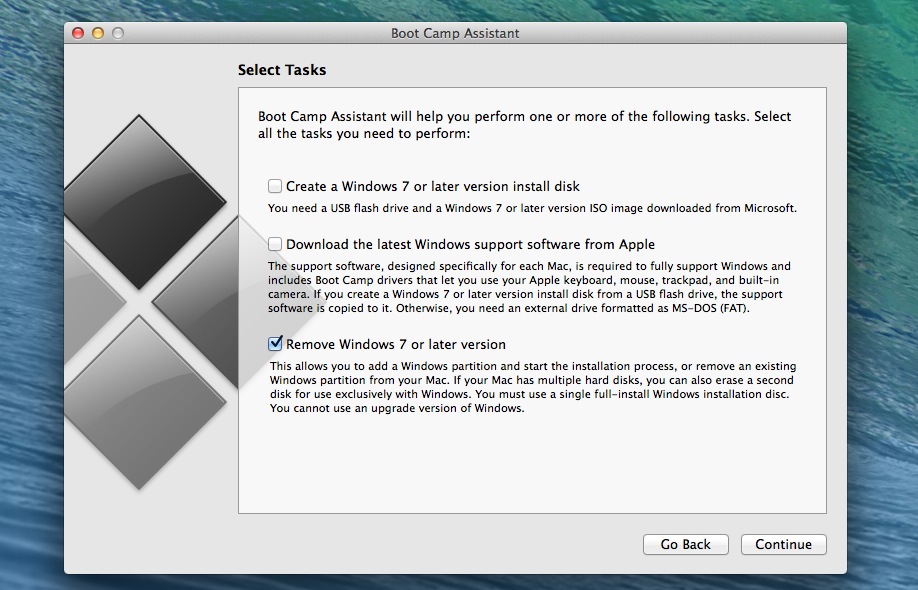918x590 pixels.
Task: Uncheck Remove Windows 7 or later version
Action: (275, 344)
